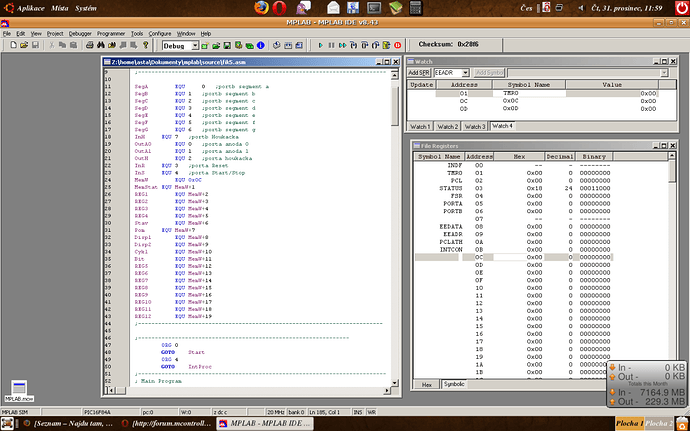
Task: Launch Opera from the top panel
Action: click(279, 7)
